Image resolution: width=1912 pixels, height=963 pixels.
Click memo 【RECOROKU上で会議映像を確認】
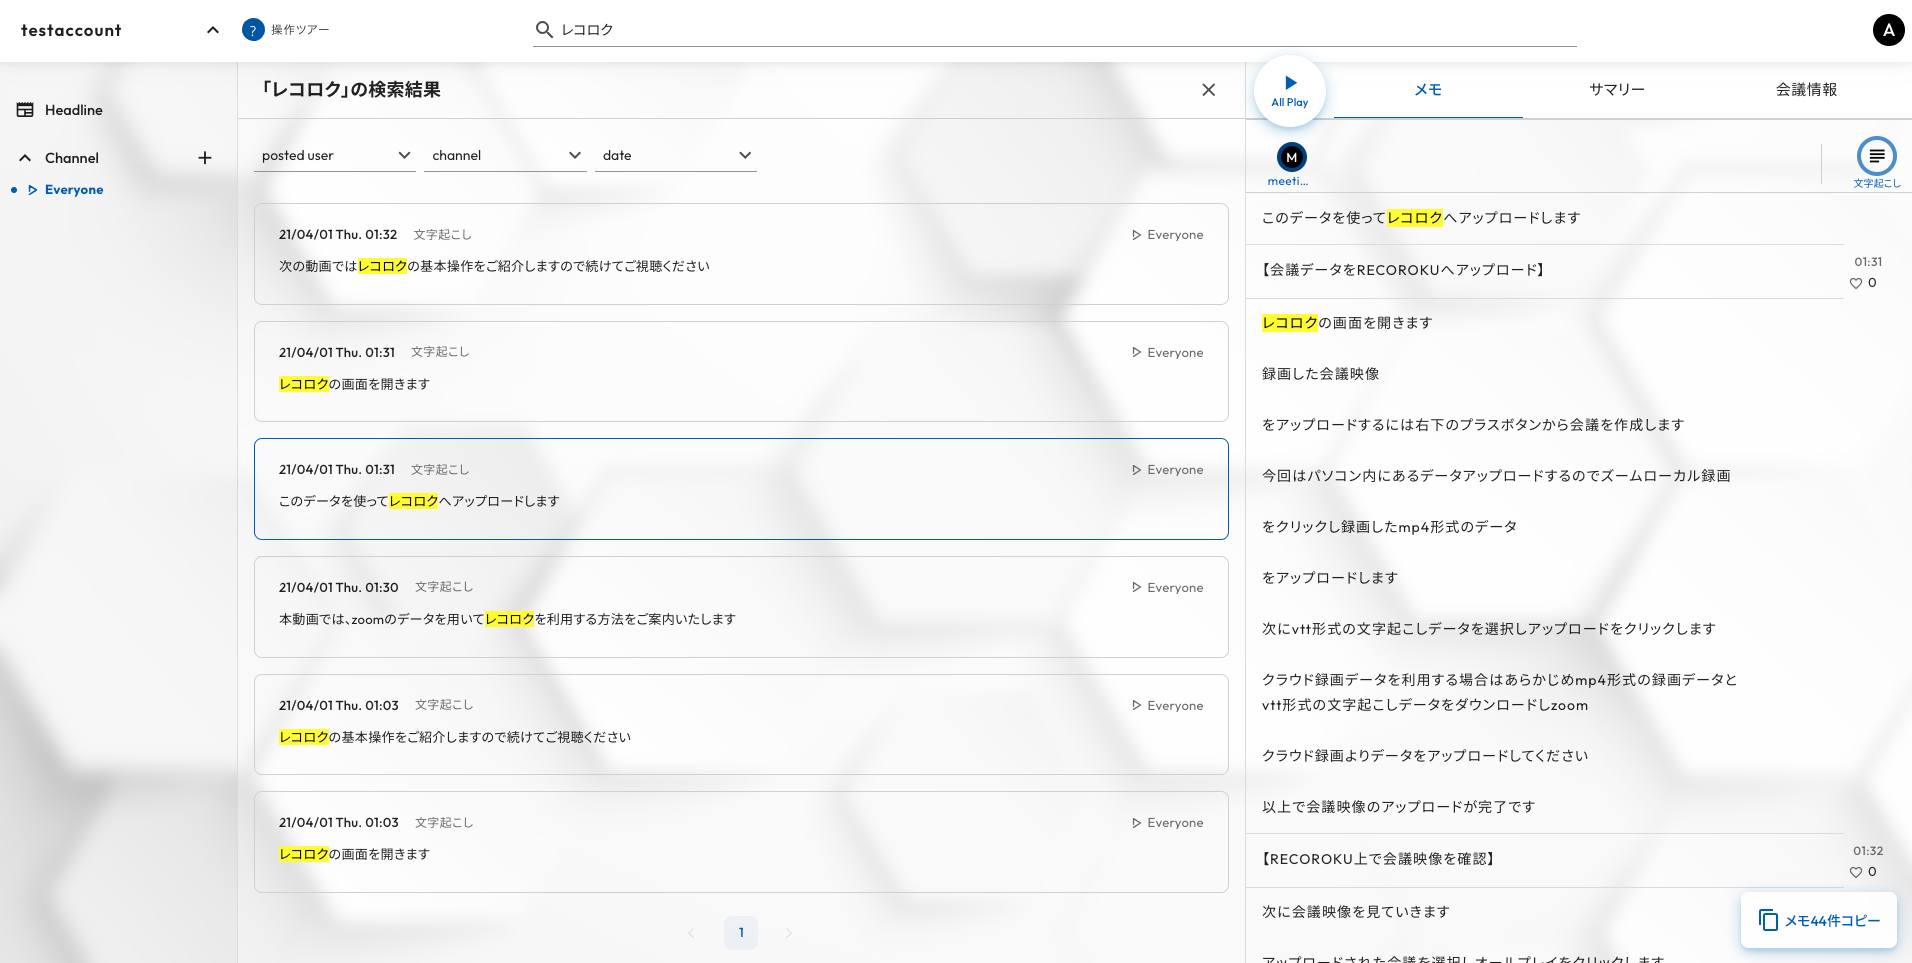1378,859
